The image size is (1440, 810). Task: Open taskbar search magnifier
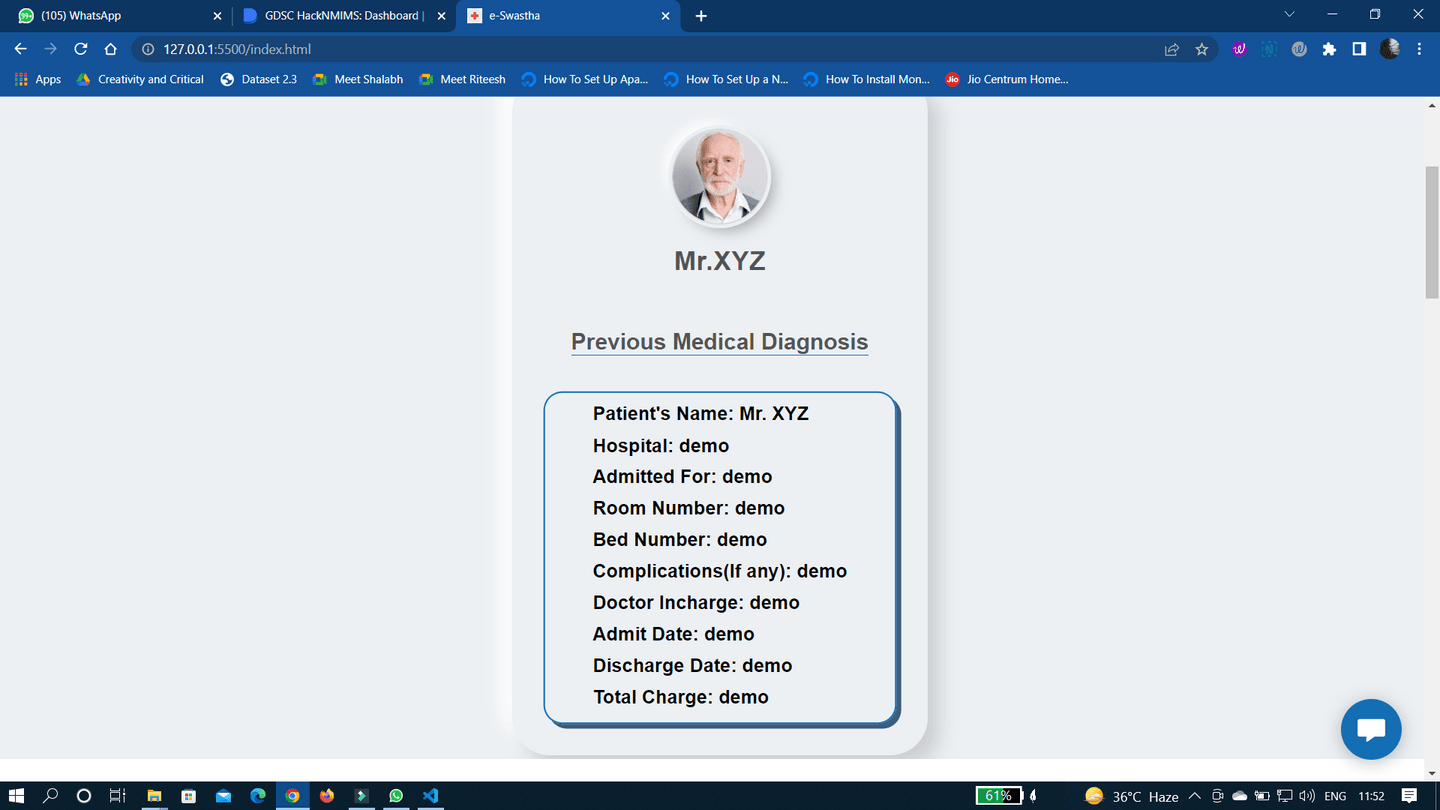50,796
